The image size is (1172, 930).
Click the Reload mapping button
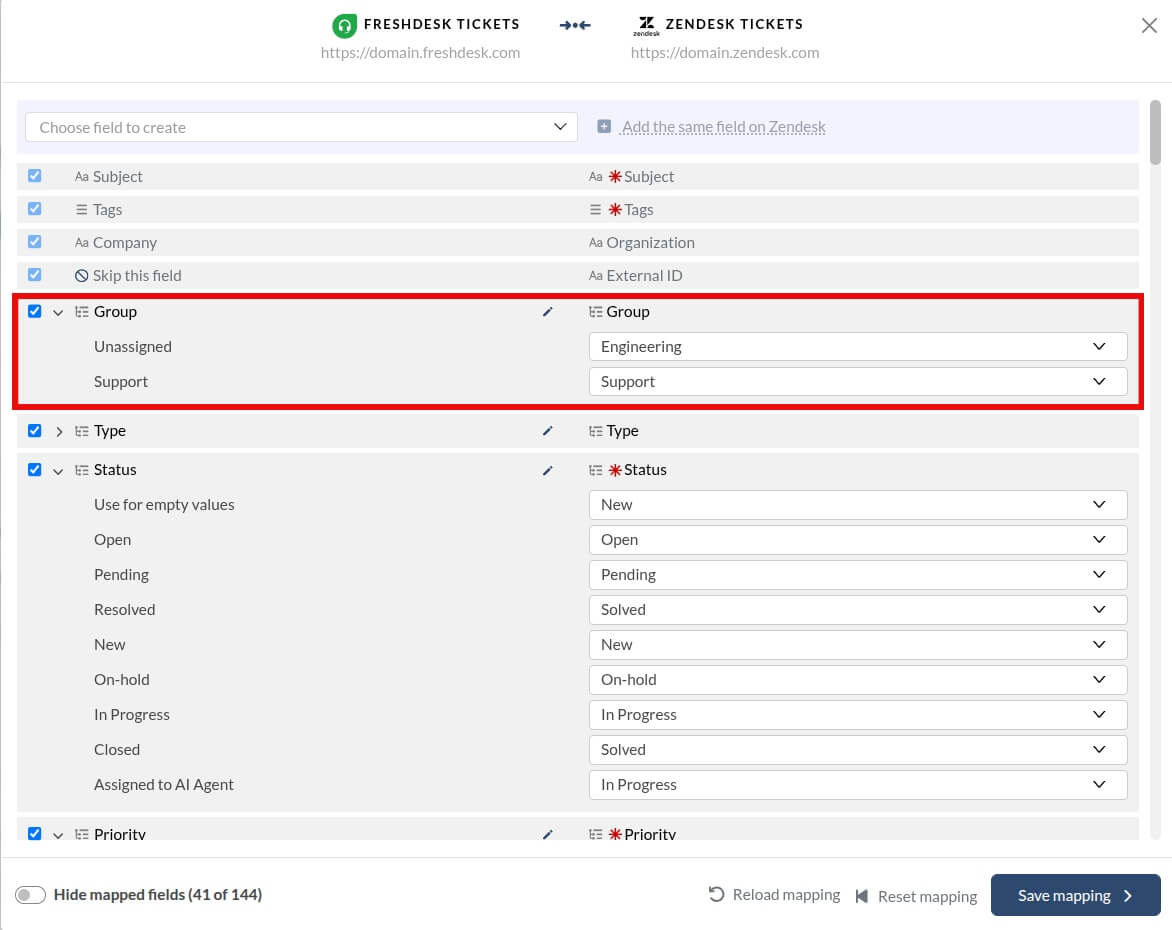[x=774, y=895]
